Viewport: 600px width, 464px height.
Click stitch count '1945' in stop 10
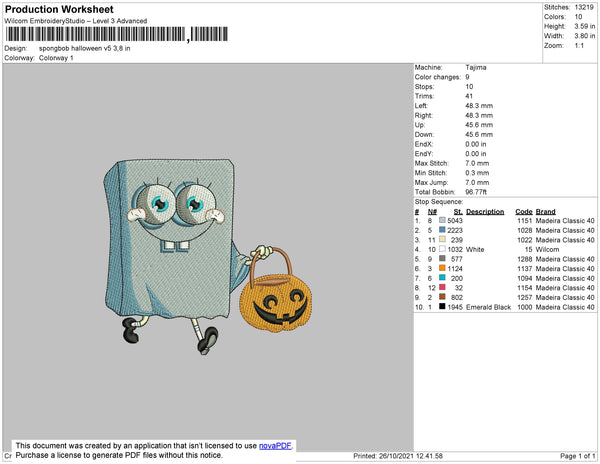coord(455,307)
